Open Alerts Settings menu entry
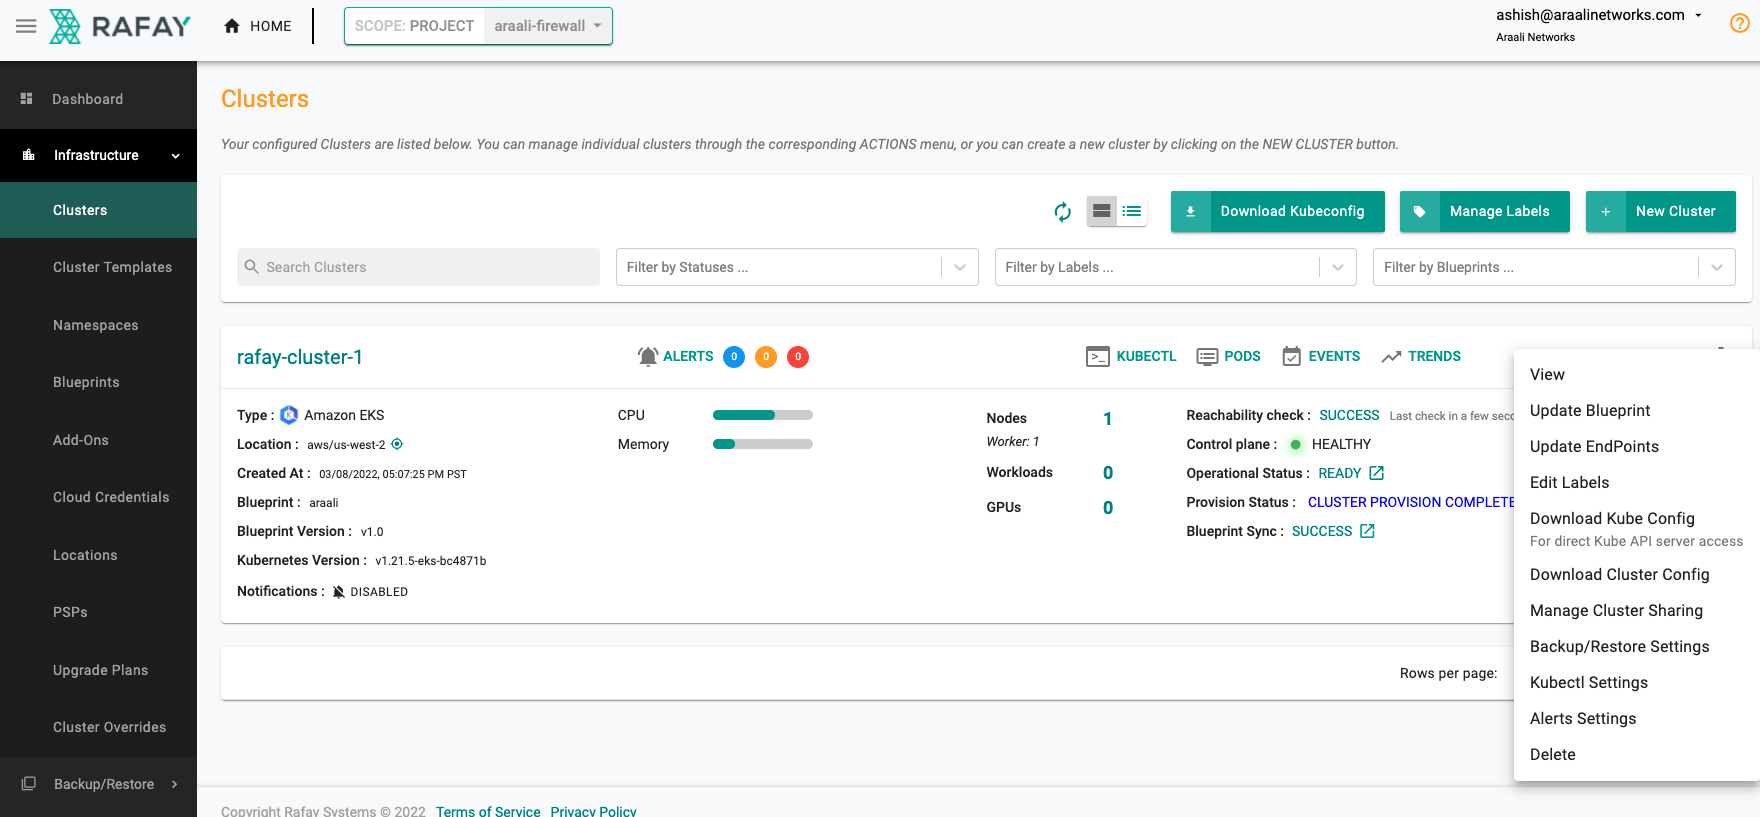The width and height of the screenshot is (1760, 817). 1637,718
